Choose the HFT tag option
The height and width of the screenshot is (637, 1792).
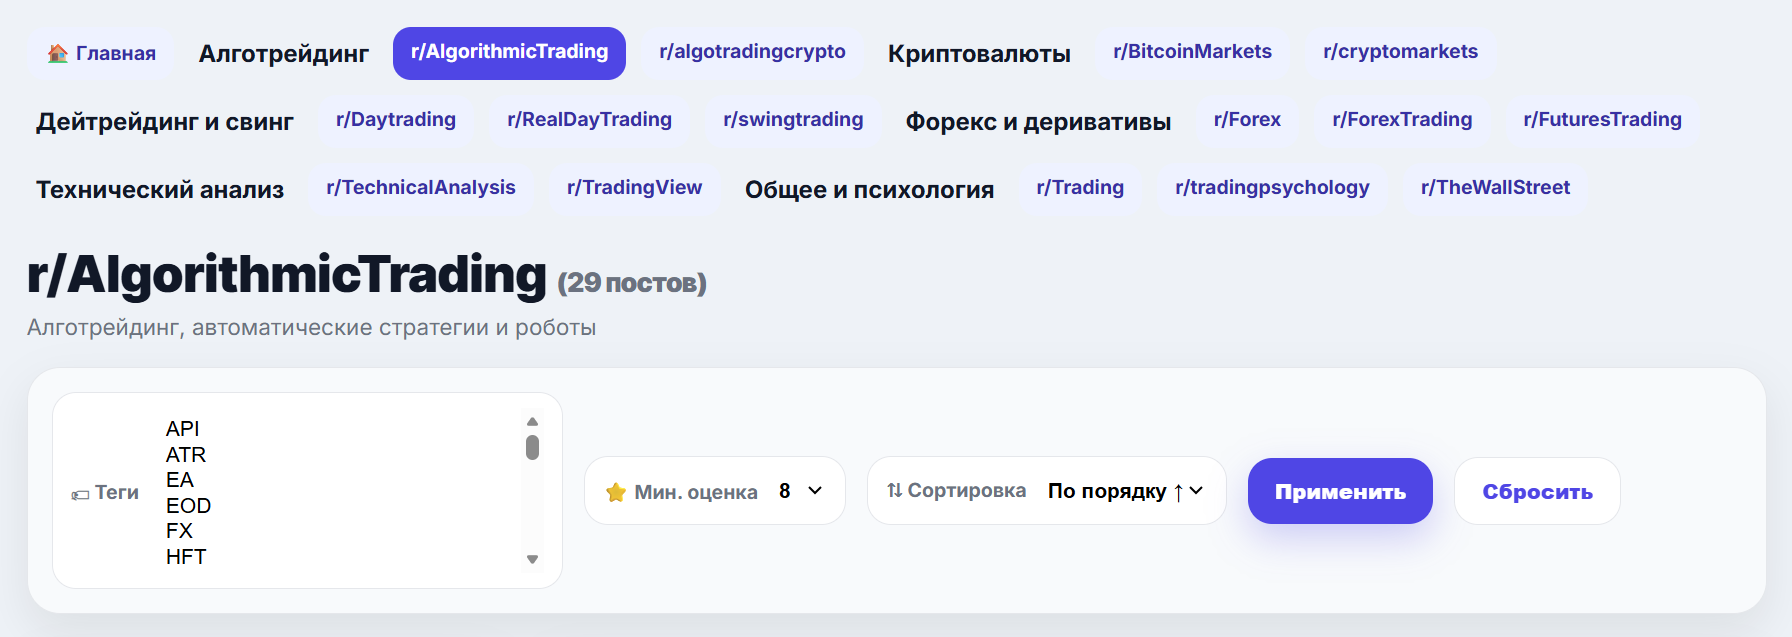186,557
